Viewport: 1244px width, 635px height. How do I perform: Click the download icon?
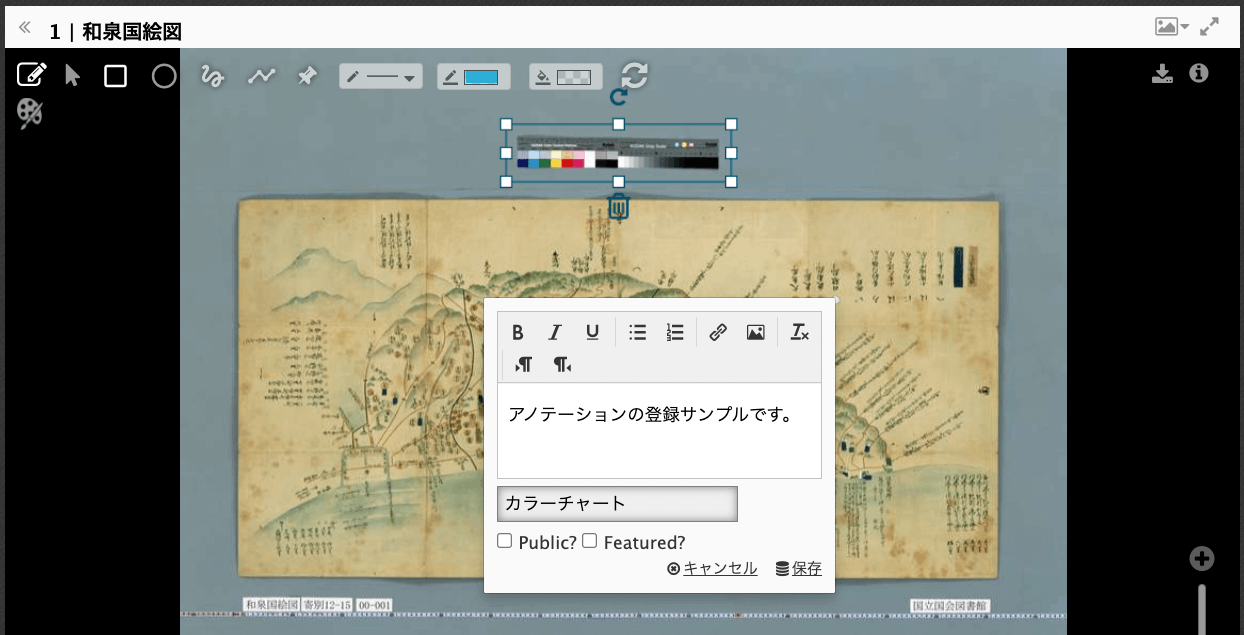1162,73
